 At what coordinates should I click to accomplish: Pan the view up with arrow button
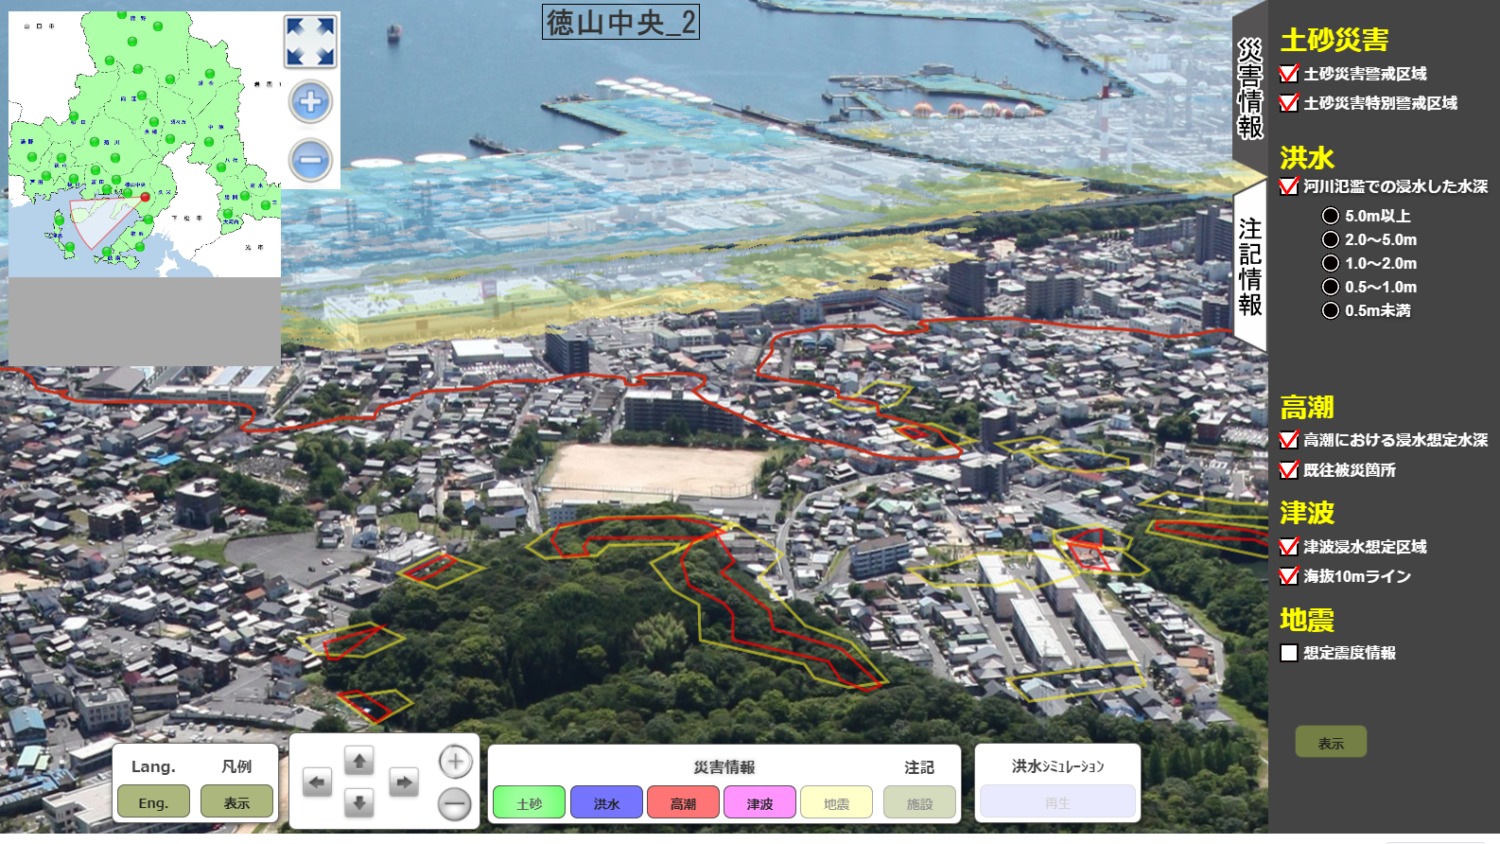tap(359, 762)
